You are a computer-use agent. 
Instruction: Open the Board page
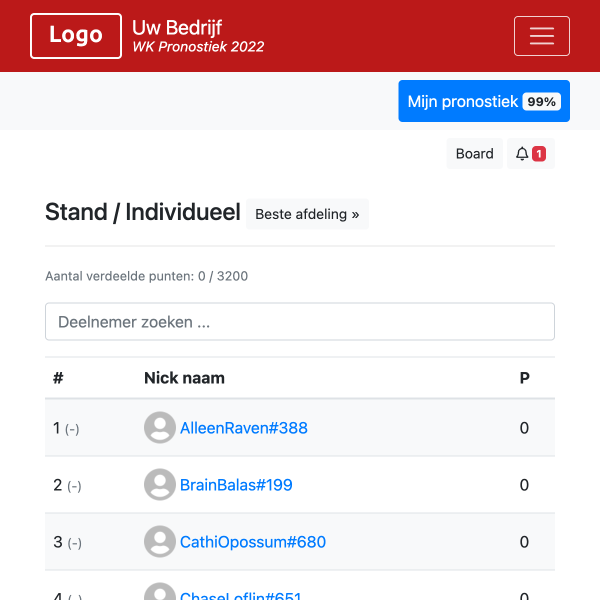point(474,154)
